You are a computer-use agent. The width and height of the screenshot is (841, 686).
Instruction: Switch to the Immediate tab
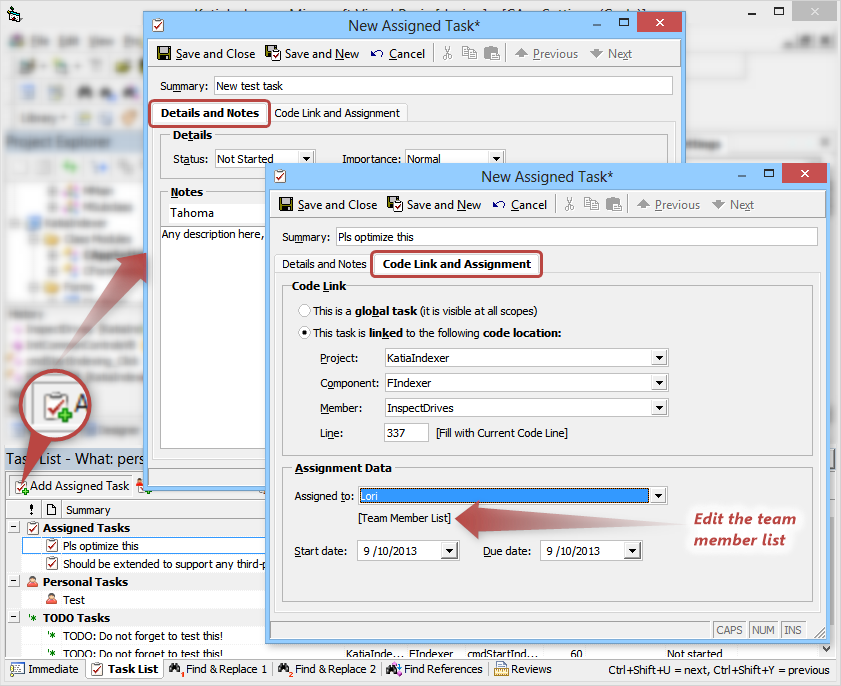coord(45,669)
